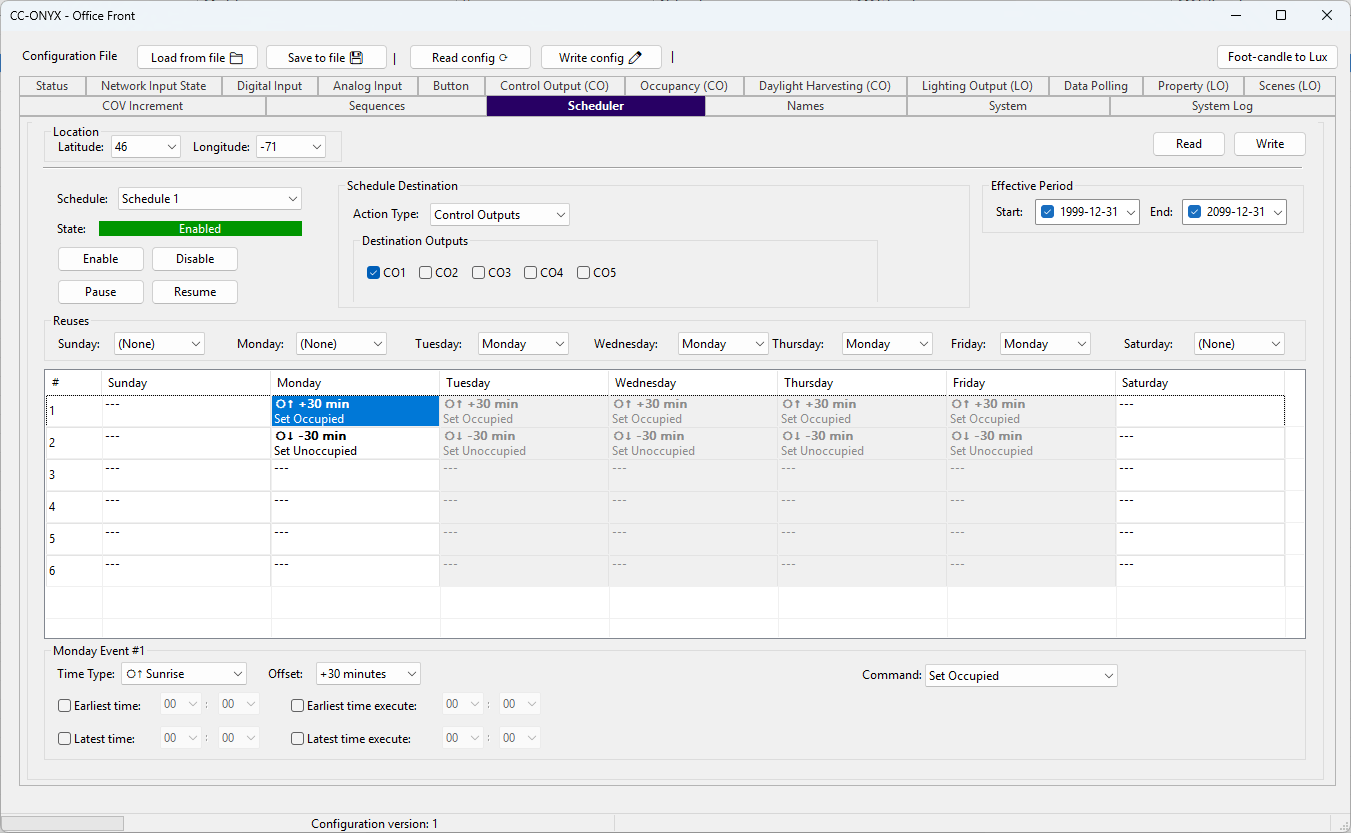Image resolution: width=1351 pixels, height=833 pixels.
Task: Click the scheduler Read button
Action: 1189,144
